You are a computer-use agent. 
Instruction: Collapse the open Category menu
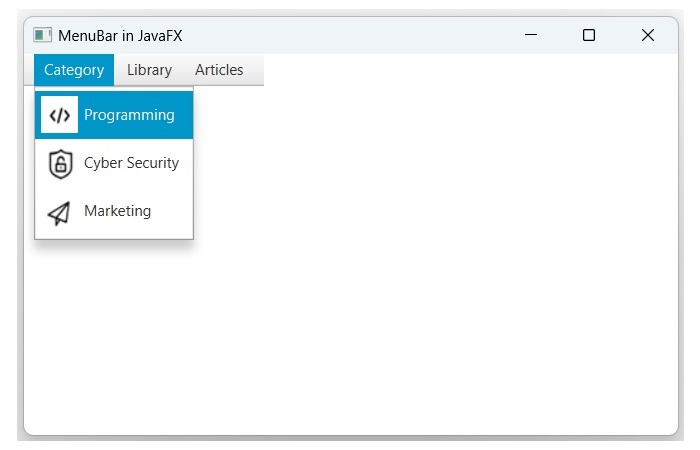tap(74, 70)
